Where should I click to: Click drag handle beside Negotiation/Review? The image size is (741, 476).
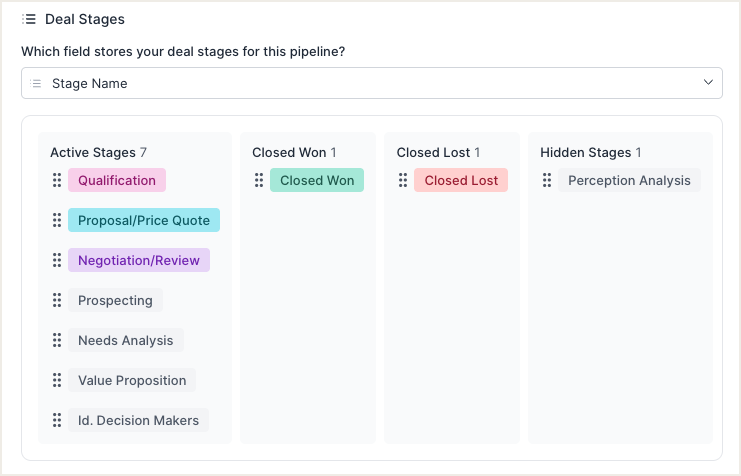pyautogui.click(x=57, y=260)
